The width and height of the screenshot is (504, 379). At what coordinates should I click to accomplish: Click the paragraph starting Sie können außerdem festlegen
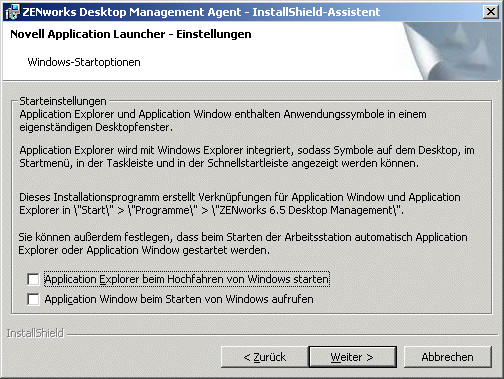coord(243,244)
